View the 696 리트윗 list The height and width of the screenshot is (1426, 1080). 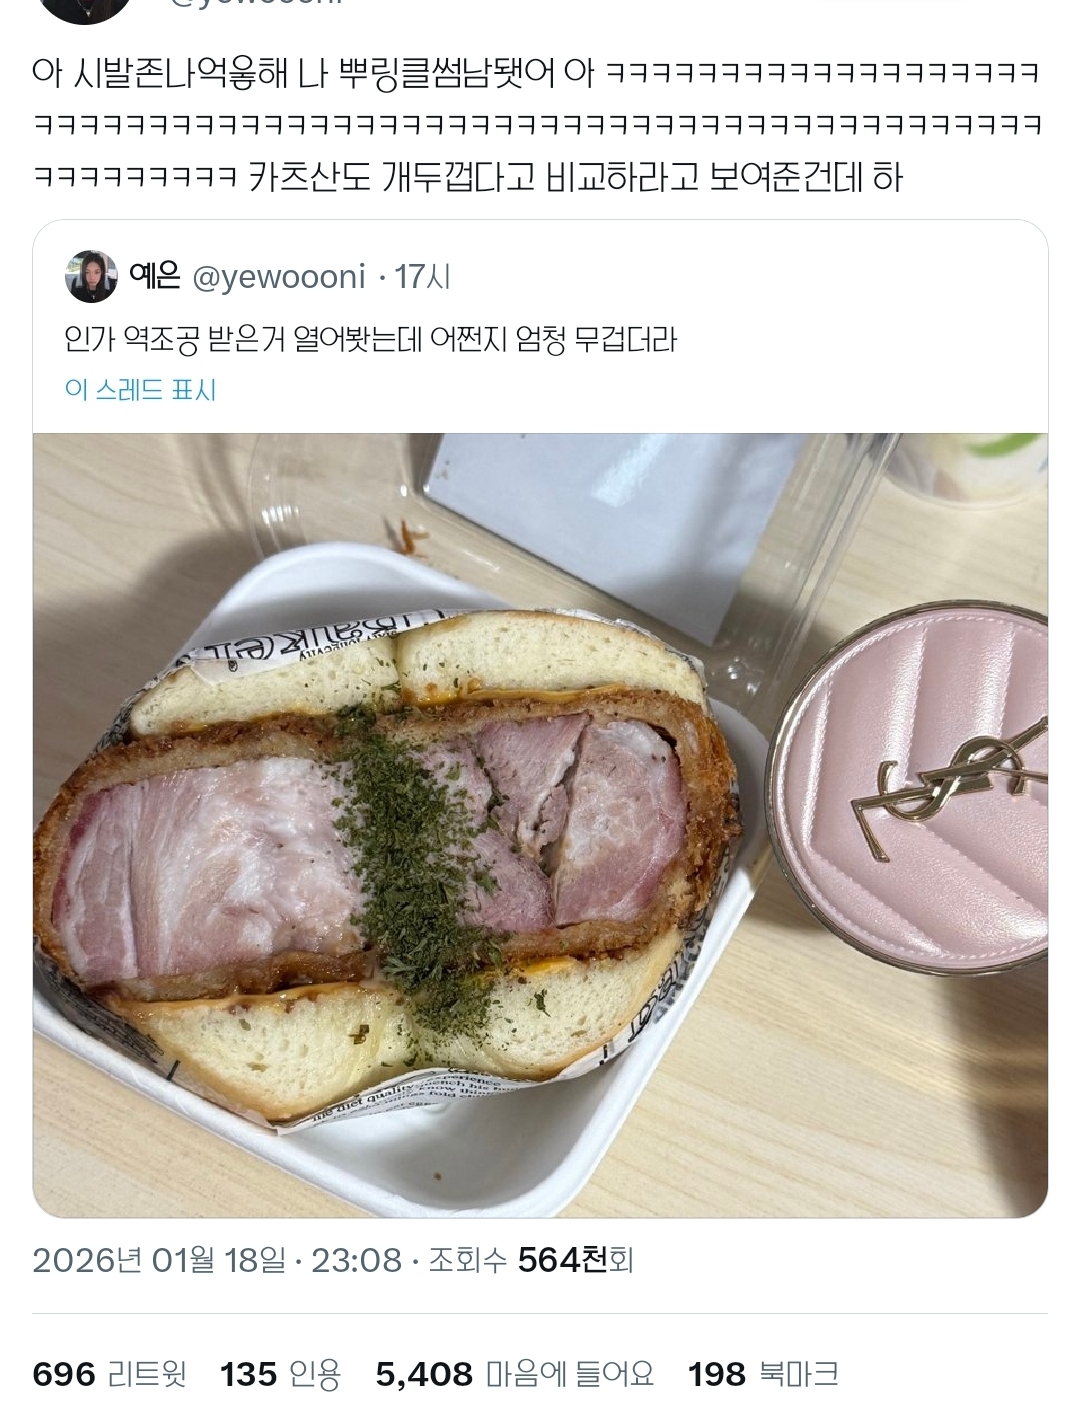(x=109, y=1374)
